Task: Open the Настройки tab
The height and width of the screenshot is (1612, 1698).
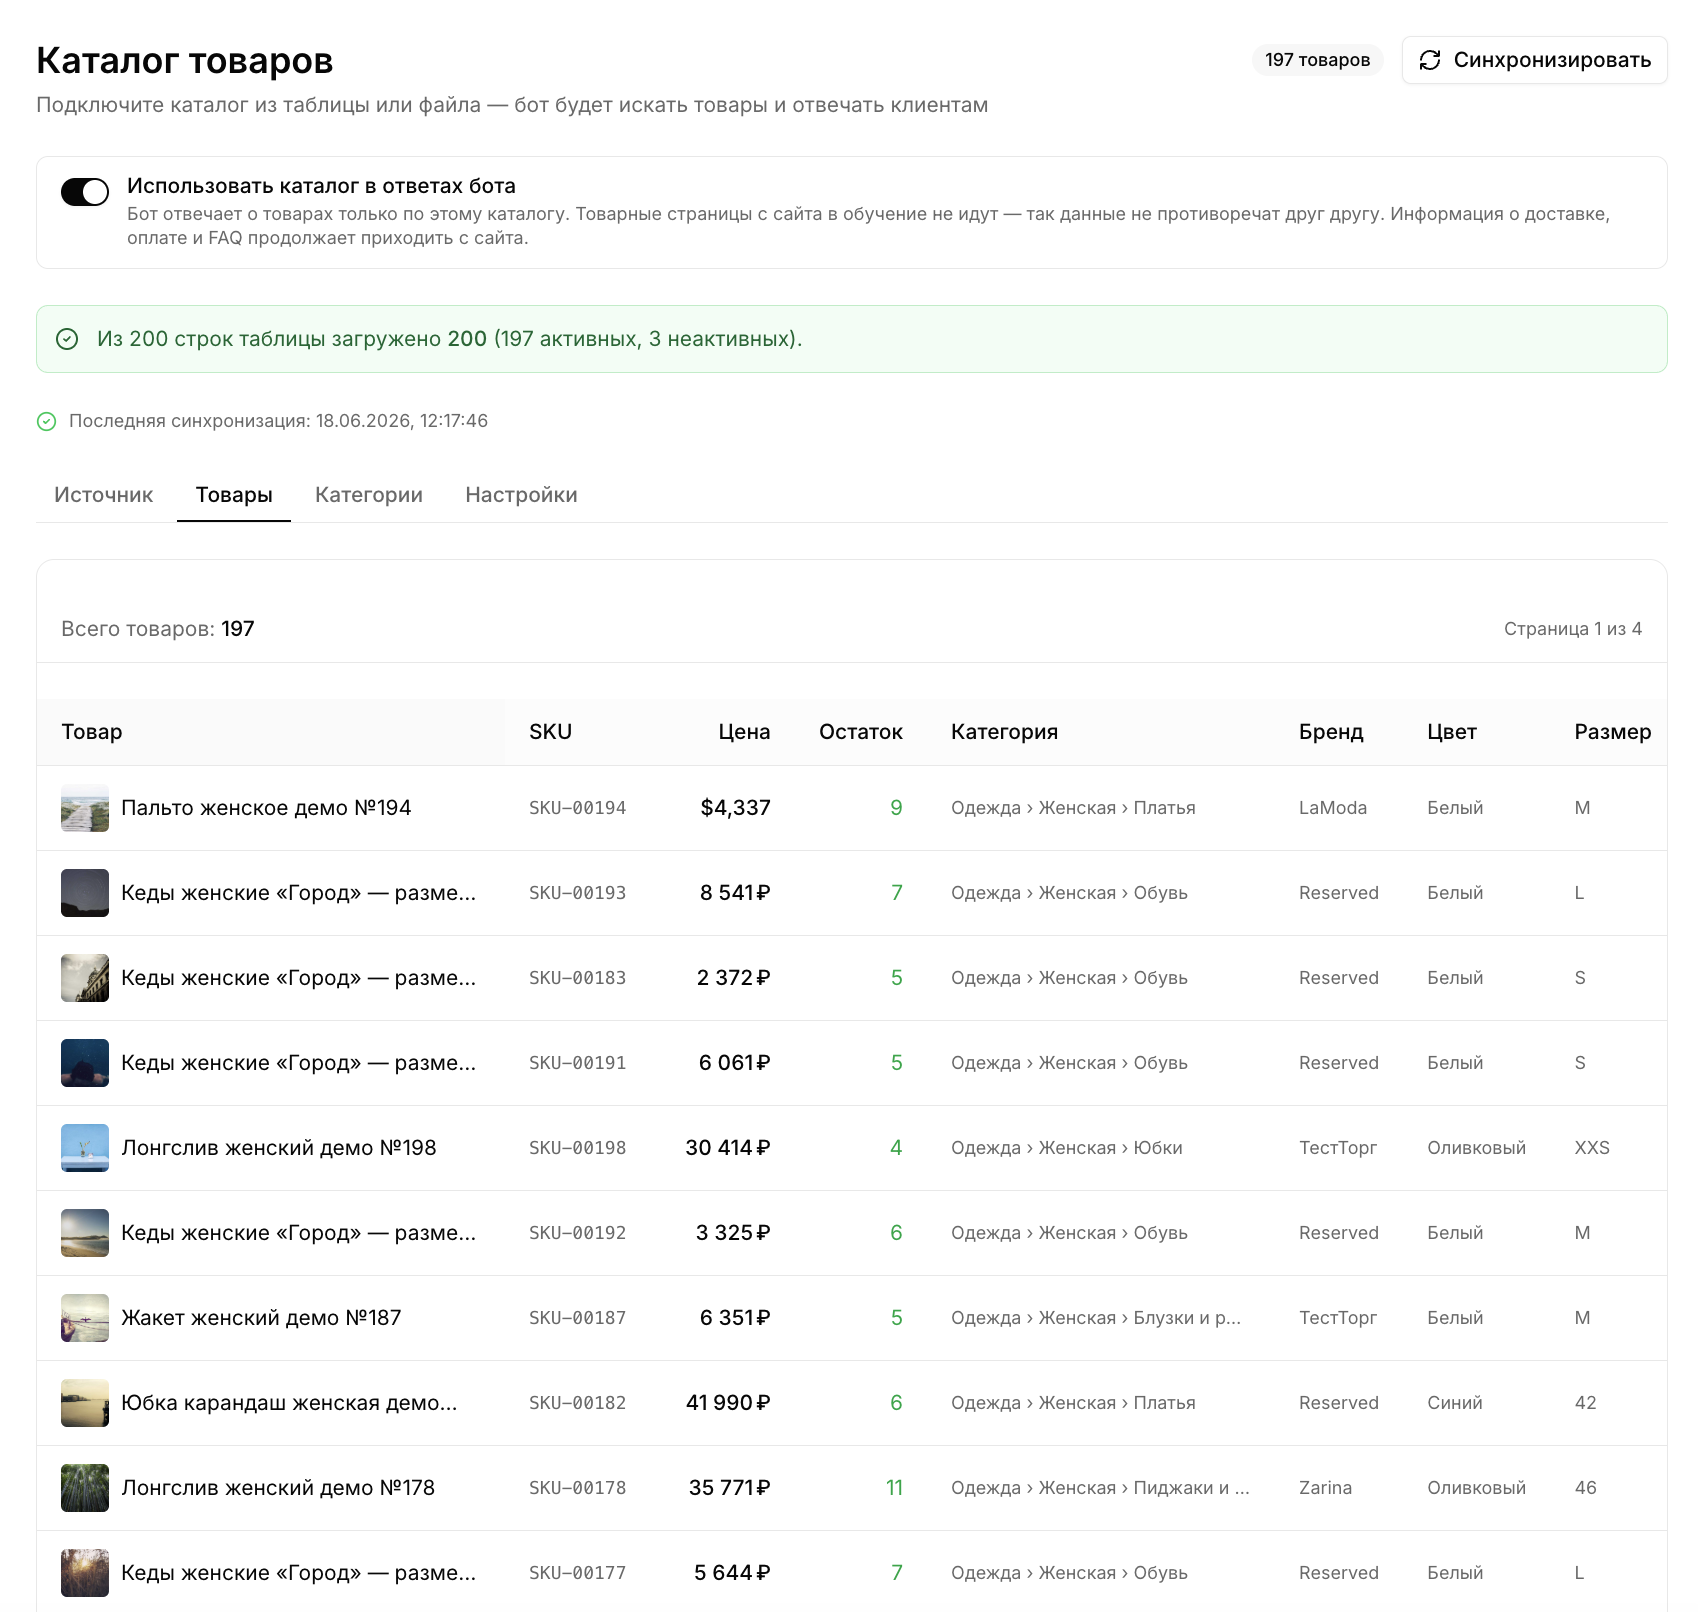Action: 521,495
